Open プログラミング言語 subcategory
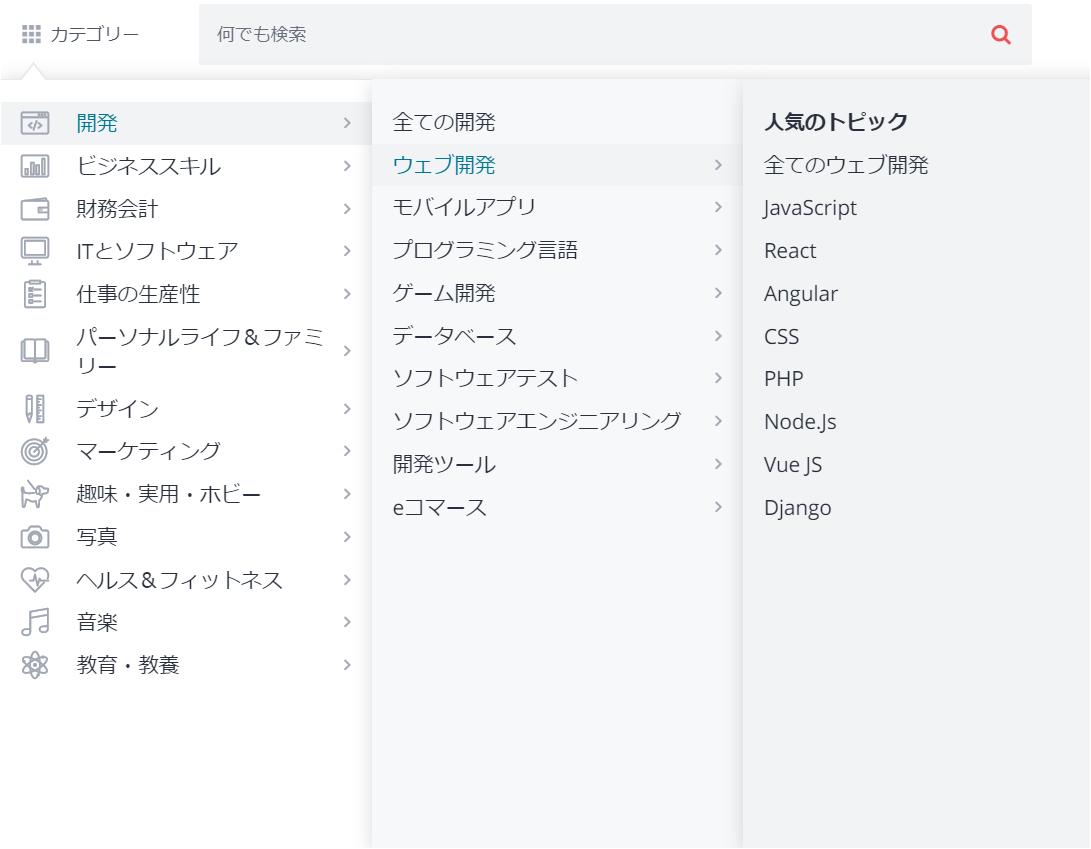This screenshot has height=849, width=1091. tap(485, 251)
